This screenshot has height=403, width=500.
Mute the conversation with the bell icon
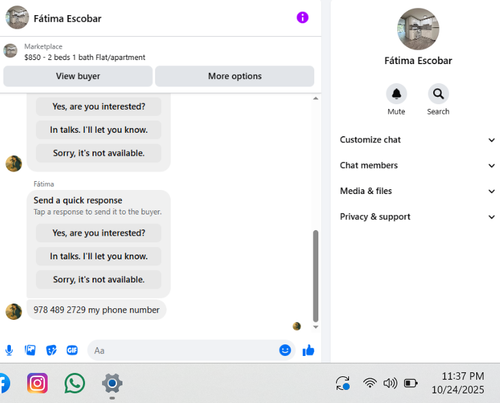396,94
